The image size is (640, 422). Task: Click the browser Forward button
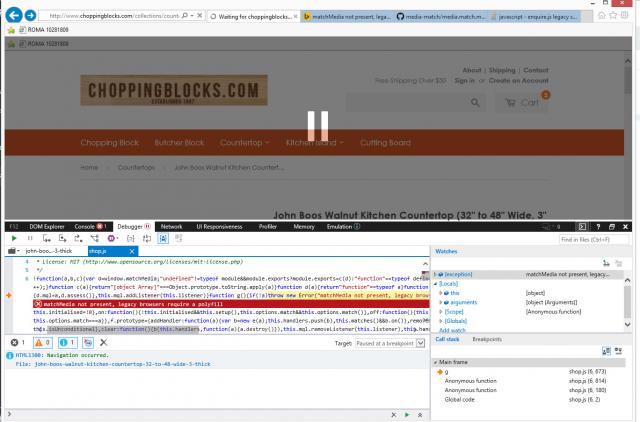click(31, 16)
